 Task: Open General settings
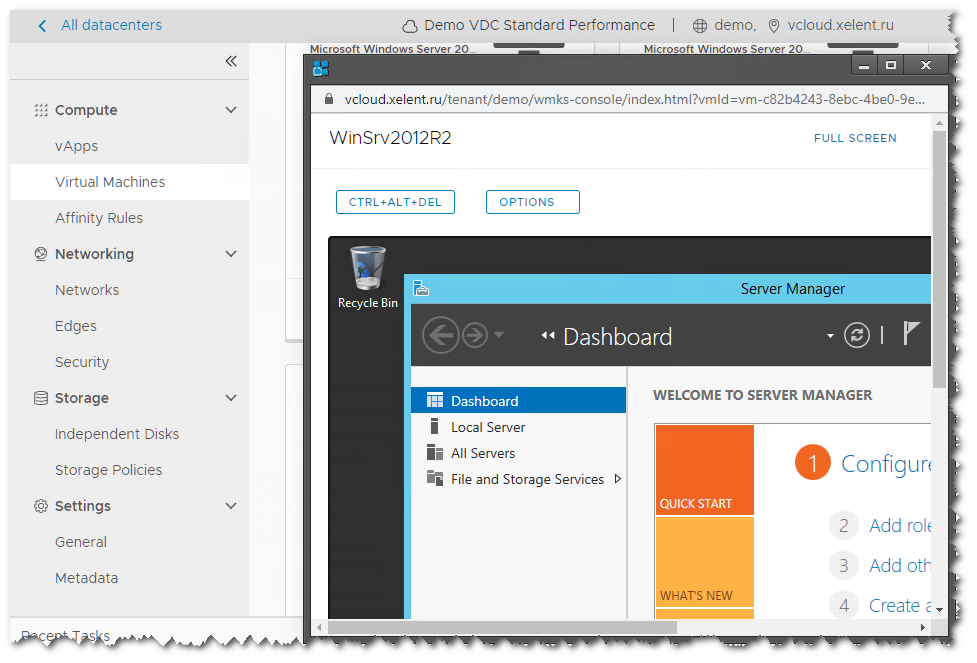coord(80,542)
